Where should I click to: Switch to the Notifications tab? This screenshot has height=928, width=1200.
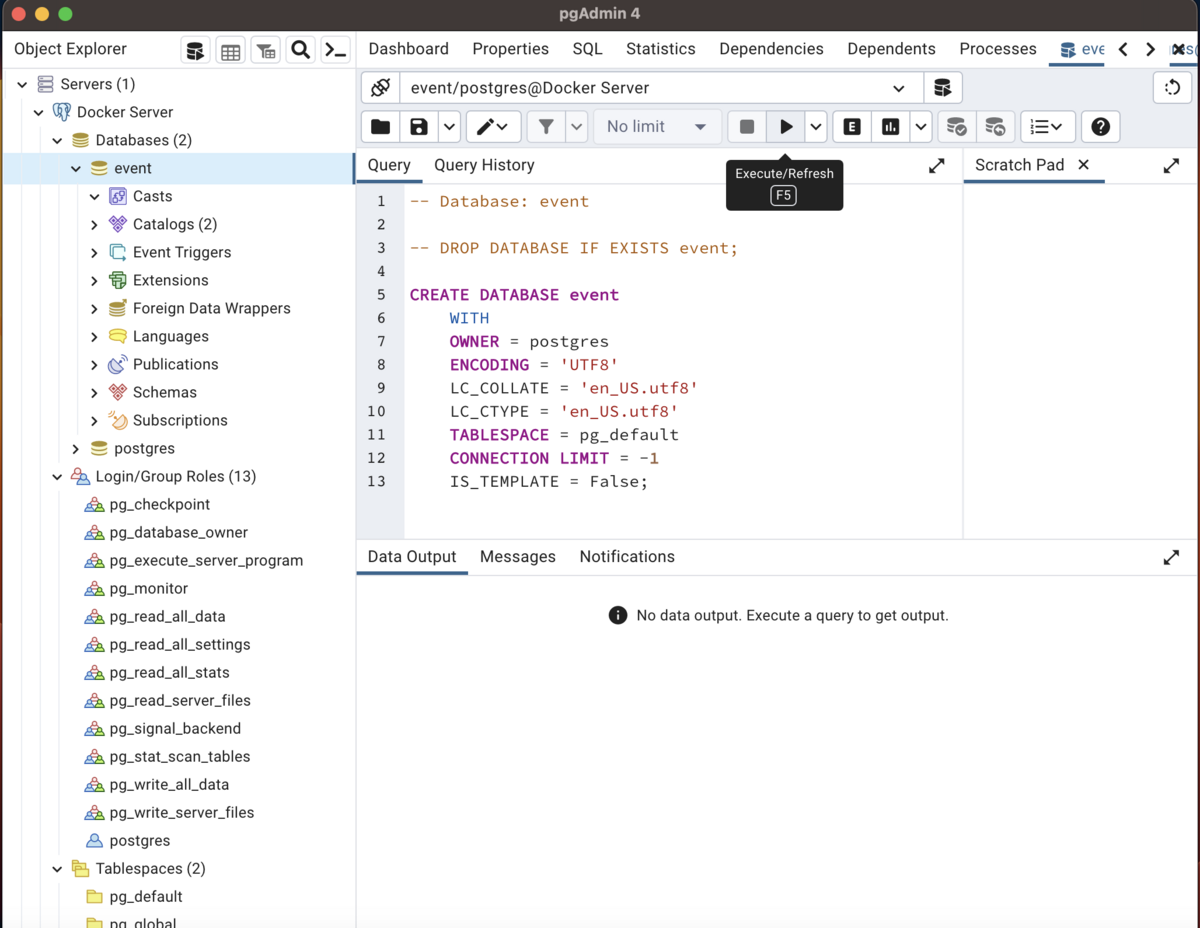coord(627,557)
